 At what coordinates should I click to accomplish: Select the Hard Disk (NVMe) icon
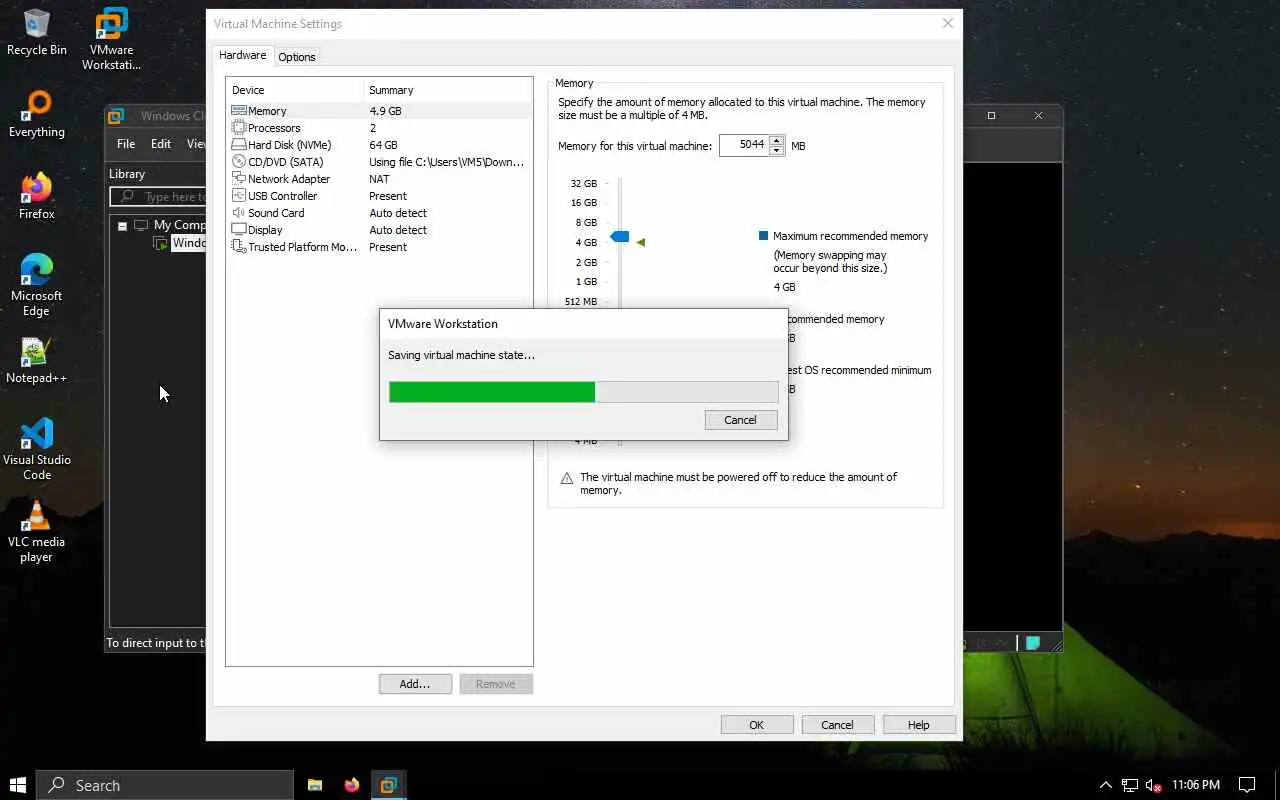point(239,145)
